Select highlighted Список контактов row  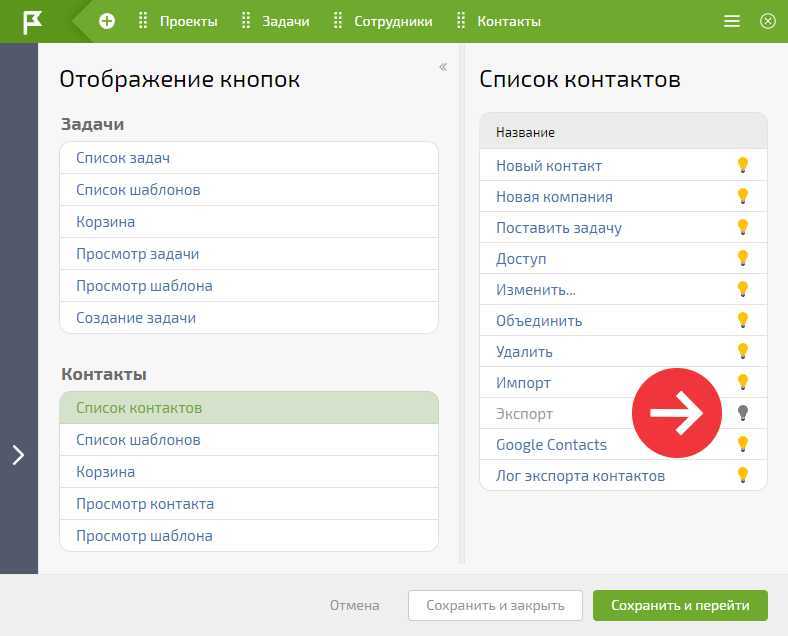point(249,407)
